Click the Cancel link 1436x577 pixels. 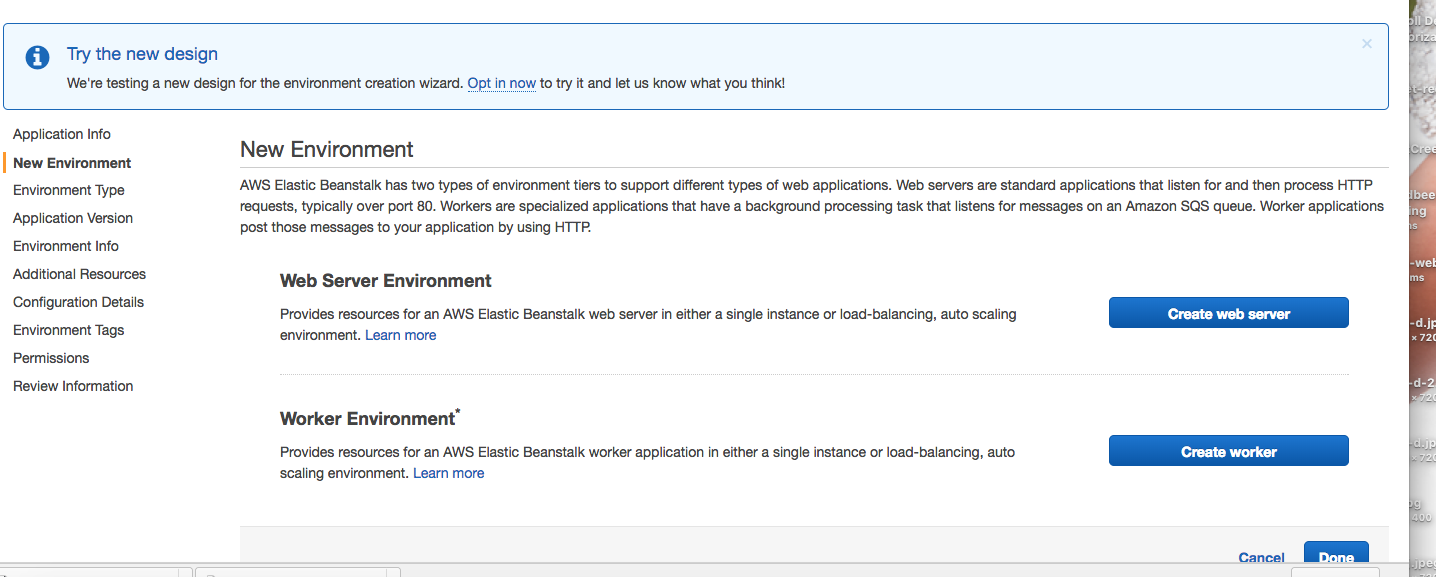coord(1261,558)
